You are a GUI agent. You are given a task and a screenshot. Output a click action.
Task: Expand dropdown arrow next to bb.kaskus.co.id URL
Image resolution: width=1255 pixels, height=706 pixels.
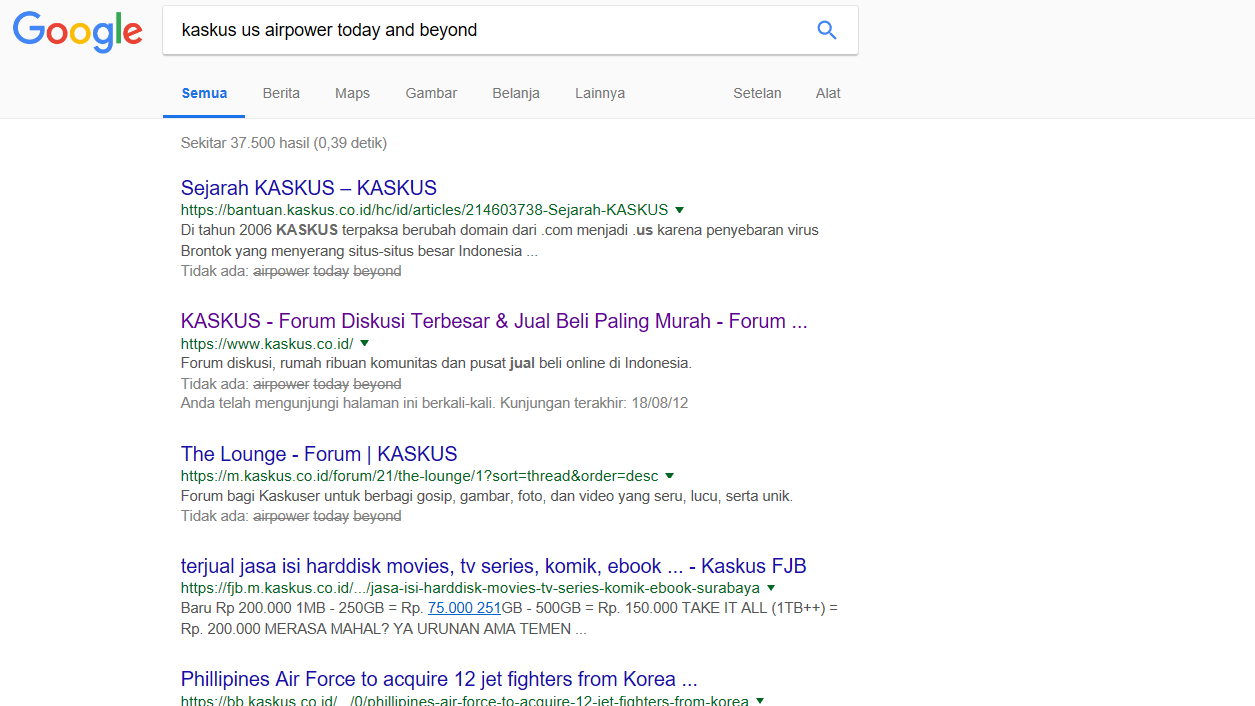[x=760, y=701]
